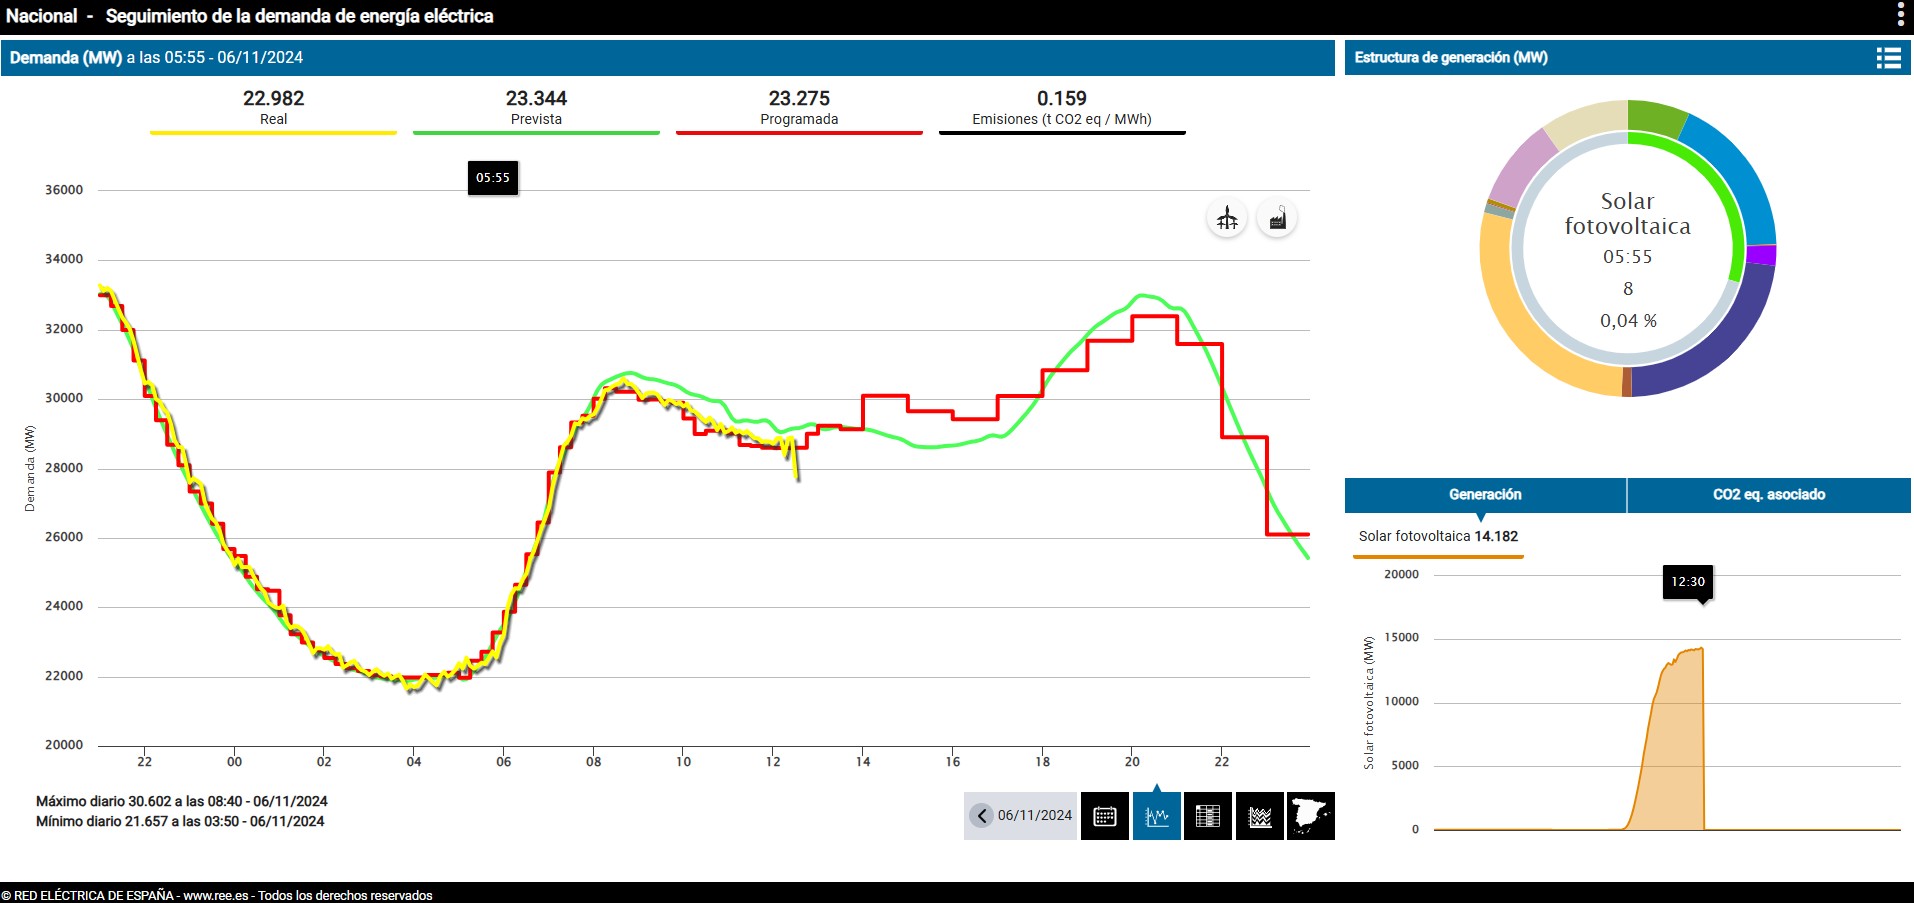Toggle the Real demand series legend
The image size is (1914, 903).
273,110
